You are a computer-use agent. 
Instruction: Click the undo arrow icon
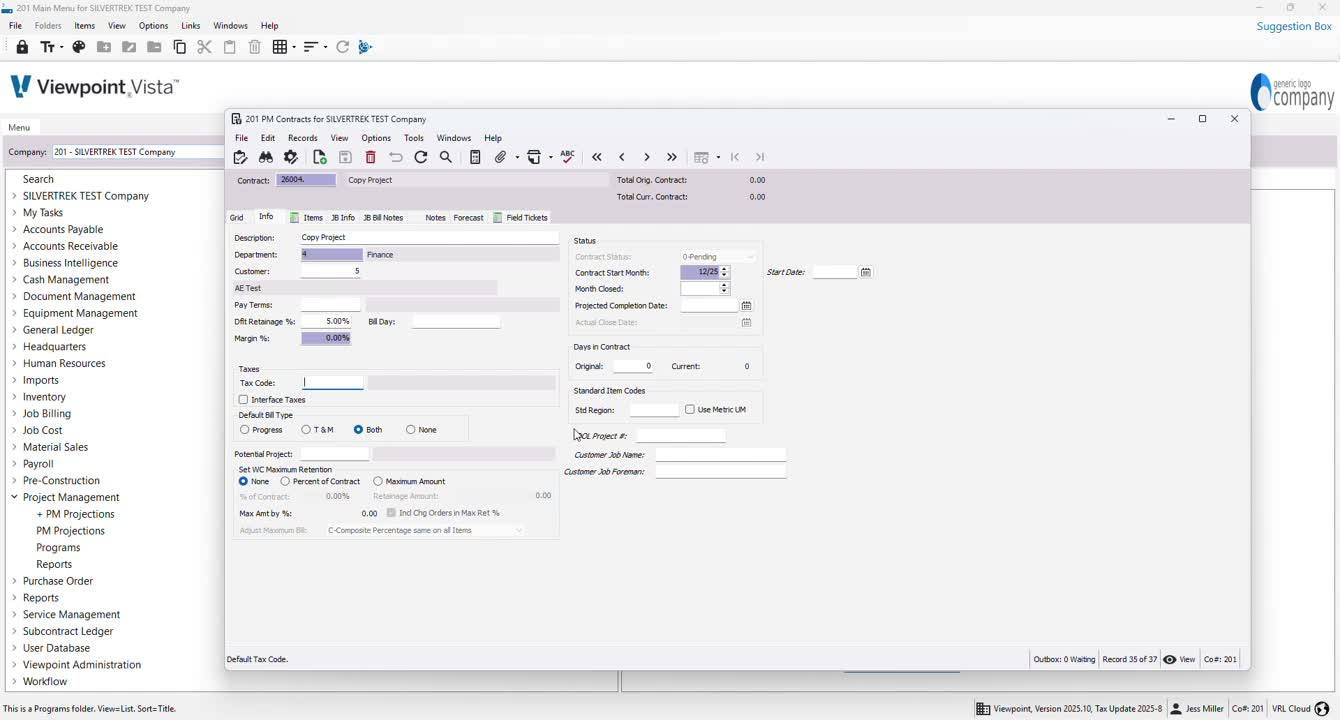(x=396, y=157)
